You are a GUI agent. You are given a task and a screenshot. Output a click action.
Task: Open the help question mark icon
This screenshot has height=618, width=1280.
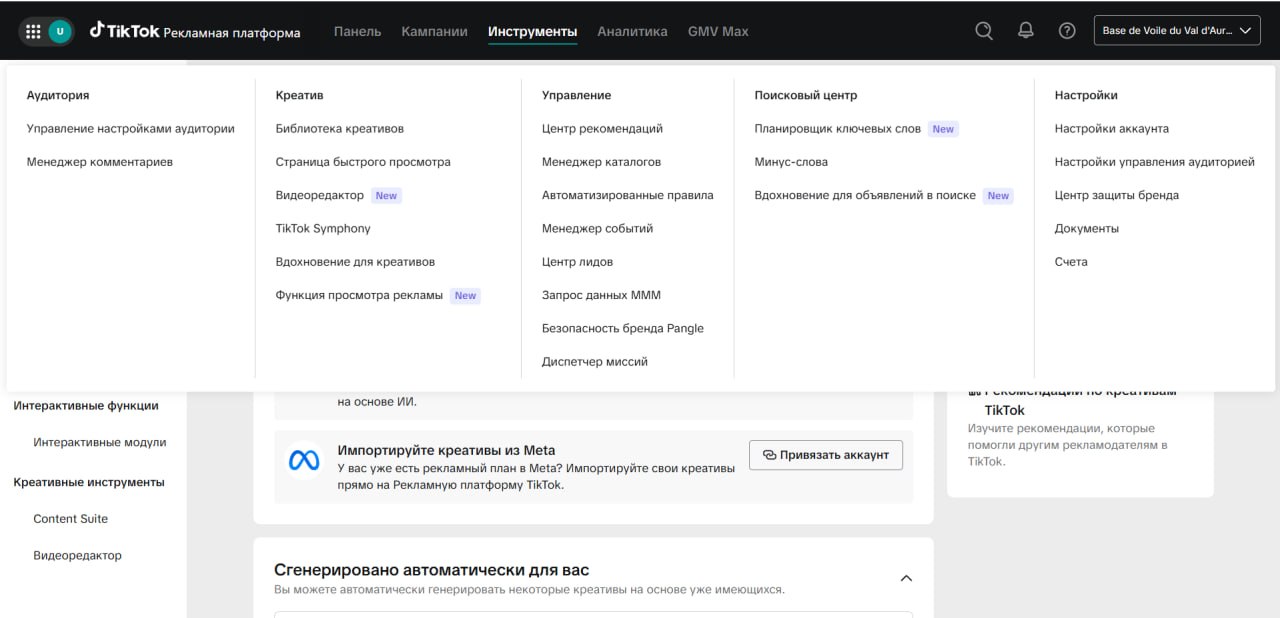coord(1067,31)
